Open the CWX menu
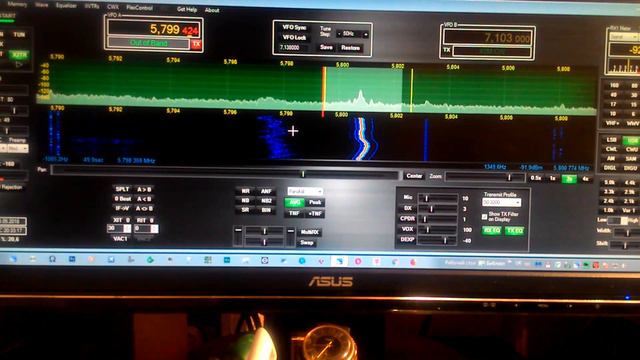This screenshot has height=360, width=640. (x=113, y=7)
